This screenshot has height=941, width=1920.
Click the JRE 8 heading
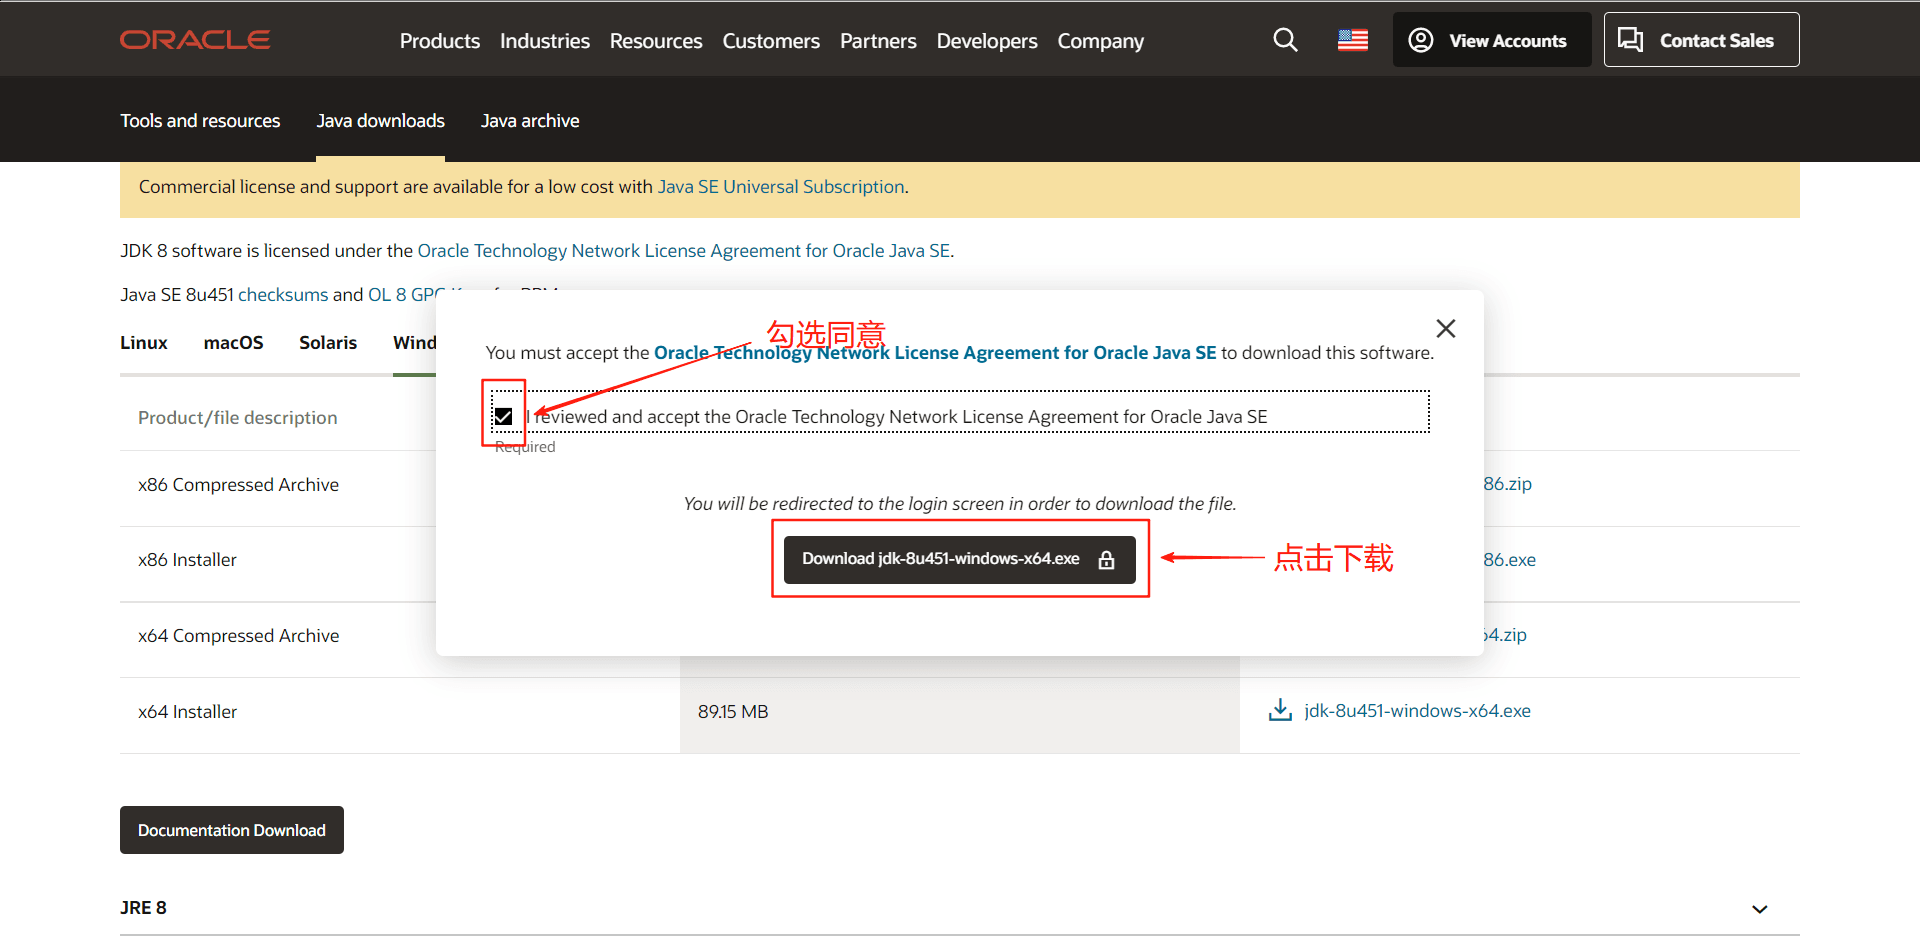click(143, 908)
